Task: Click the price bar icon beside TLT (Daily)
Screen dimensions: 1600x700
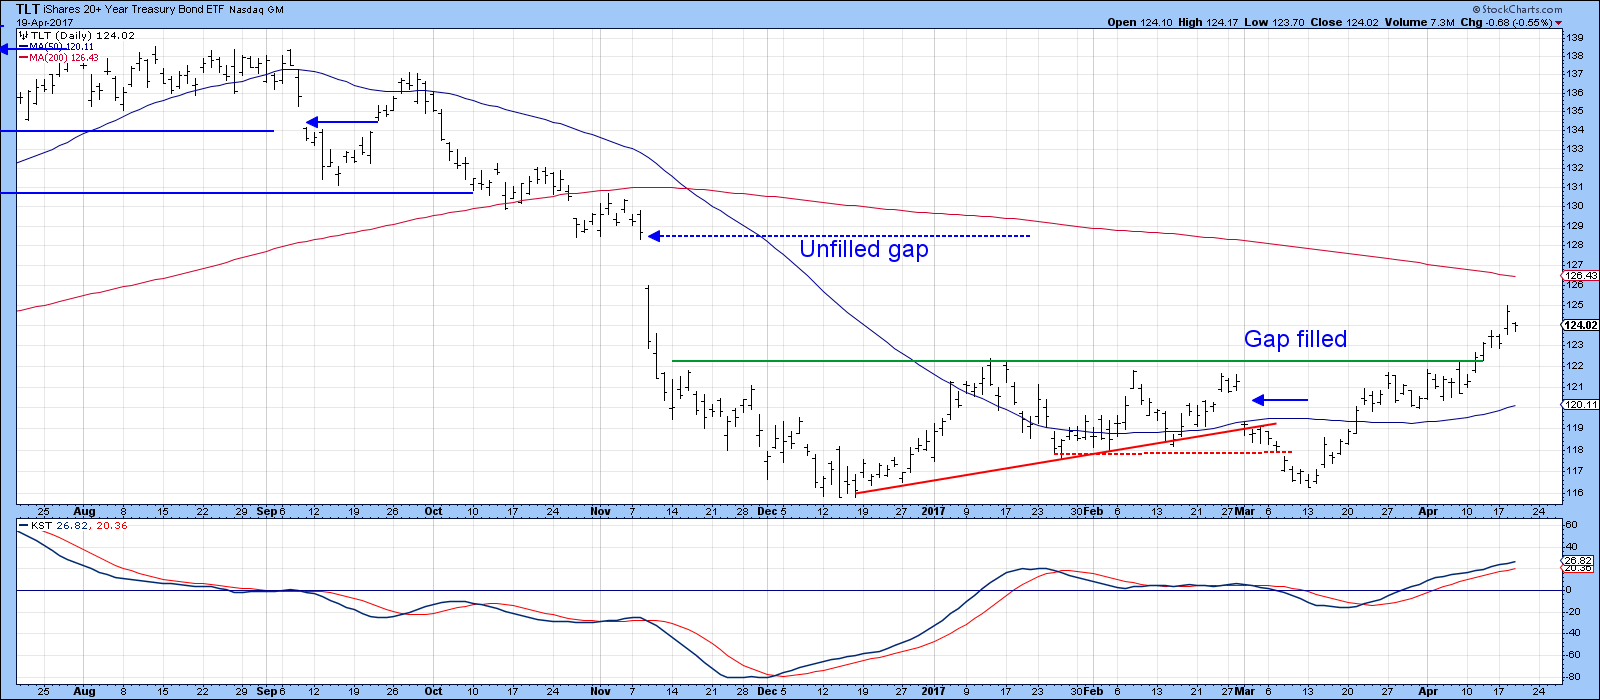Action: tap(23, 34)
